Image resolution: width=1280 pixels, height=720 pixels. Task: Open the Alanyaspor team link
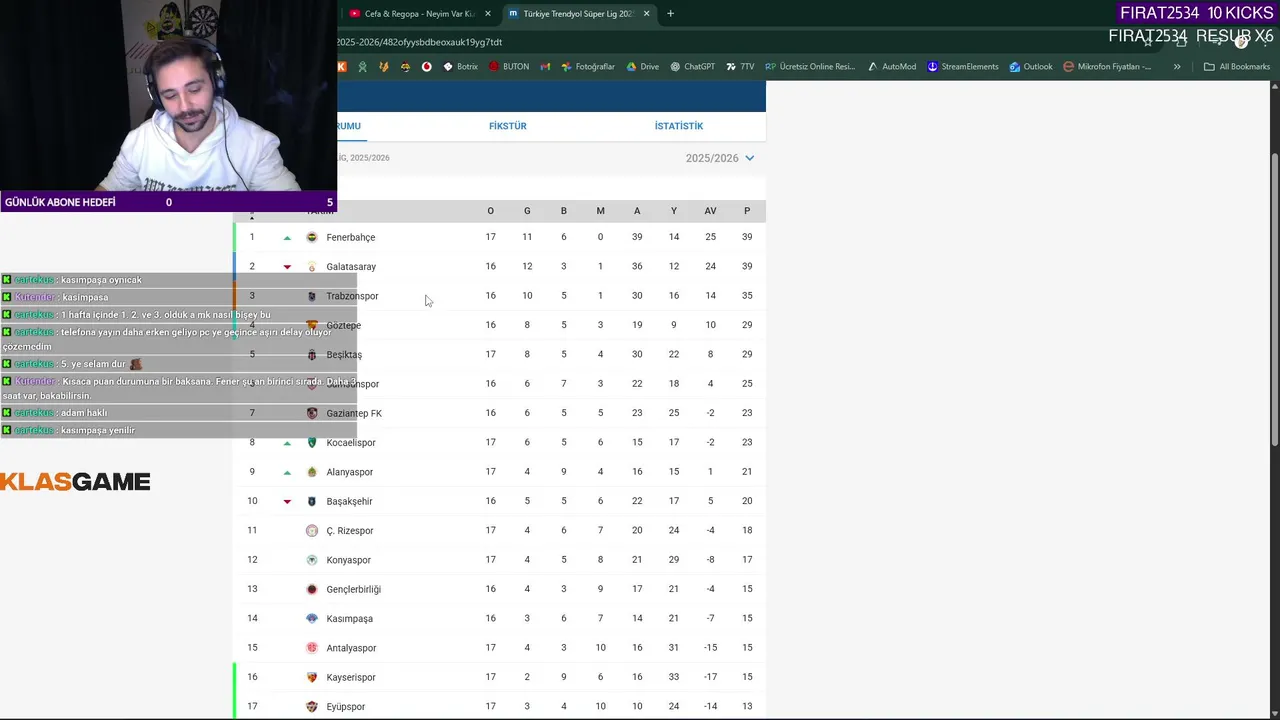[x=349, y=472]
